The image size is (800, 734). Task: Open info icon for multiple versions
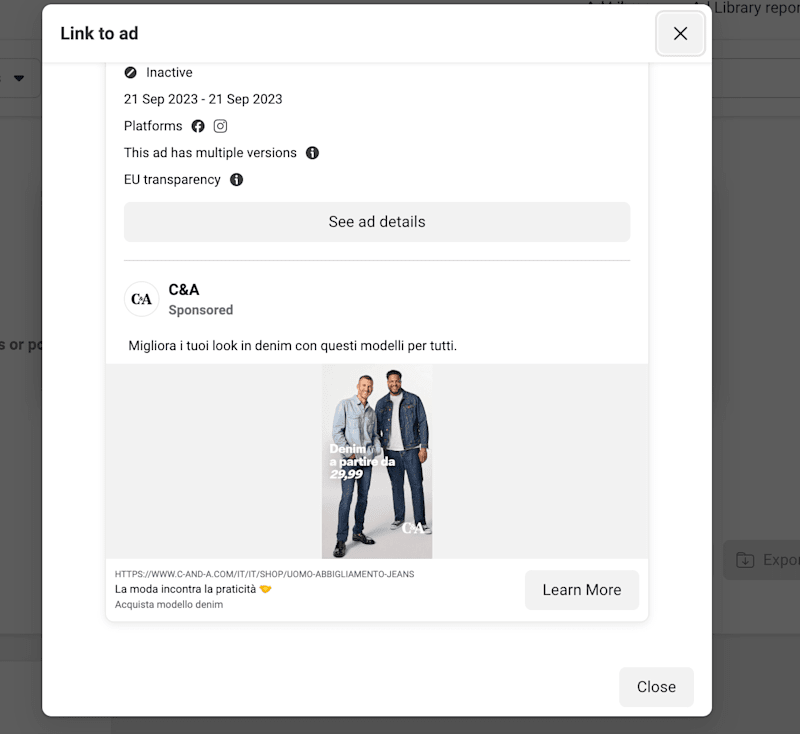click(x=312, y=153)
